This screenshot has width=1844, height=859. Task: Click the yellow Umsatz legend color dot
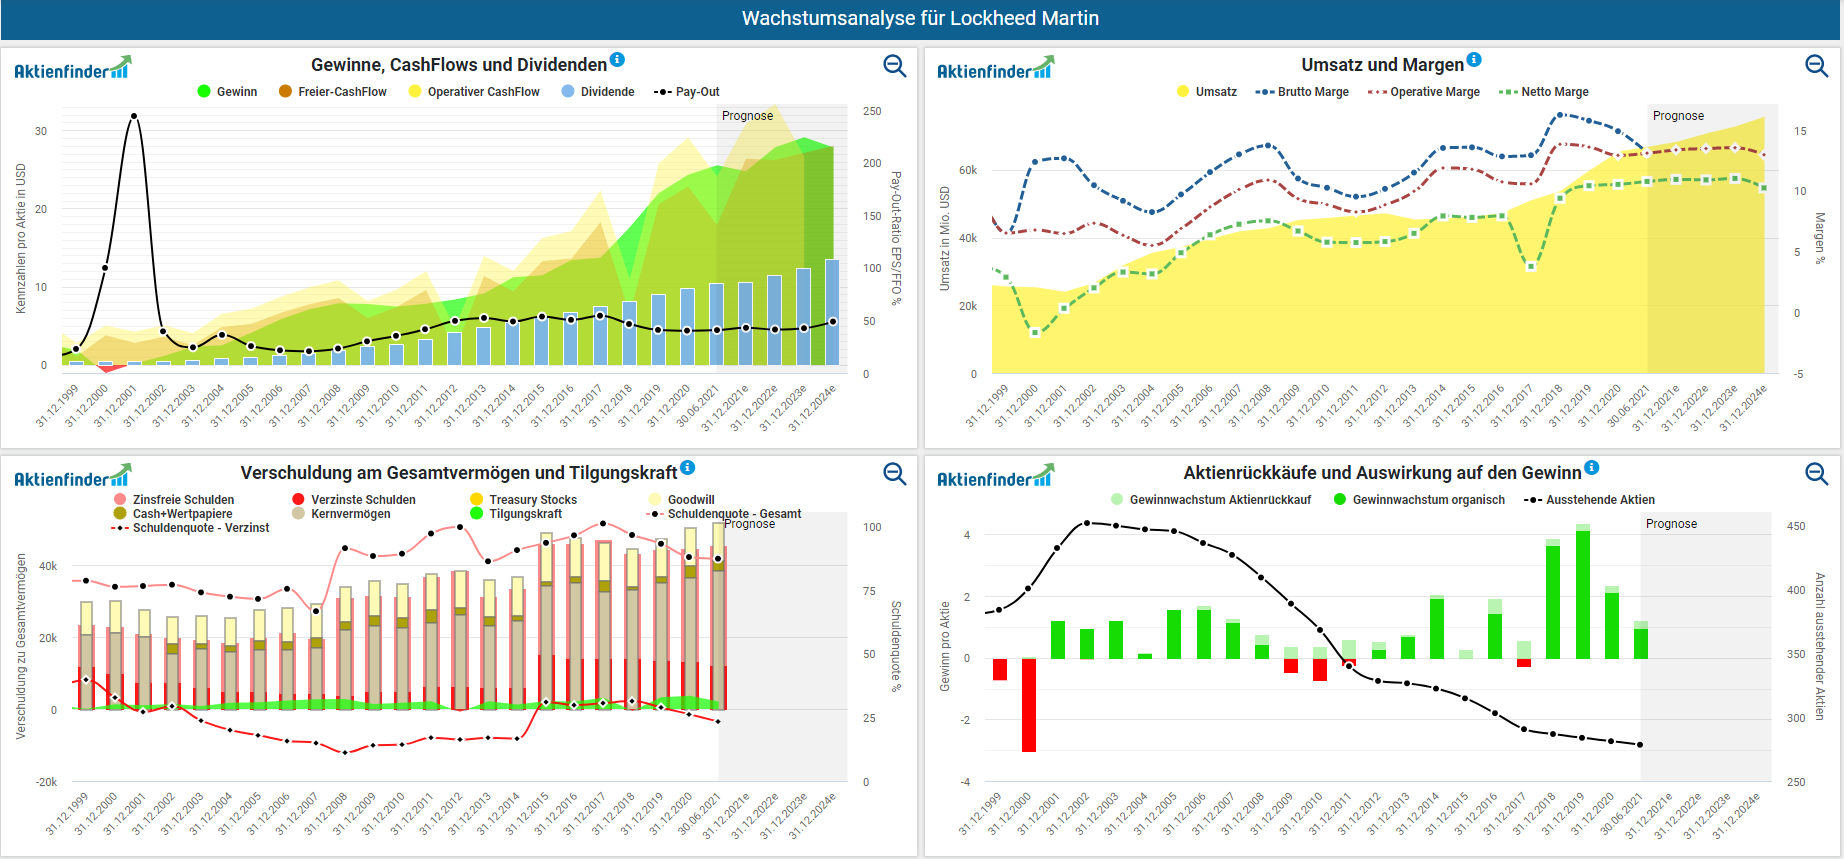pos(1184,92)
